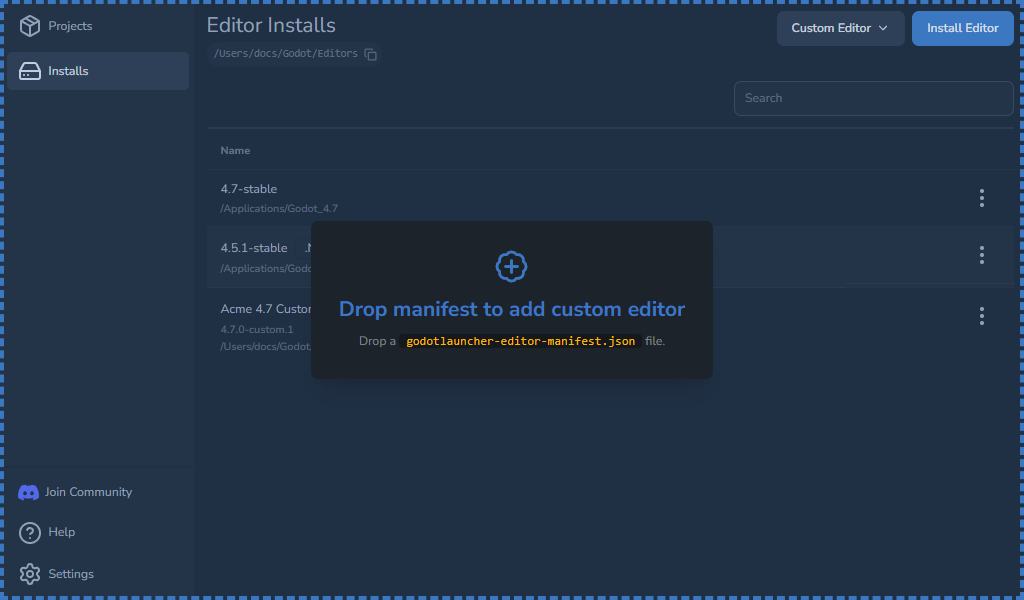Select the 4.7-stable install name
1024x600 pixels.
click(249, 189)
